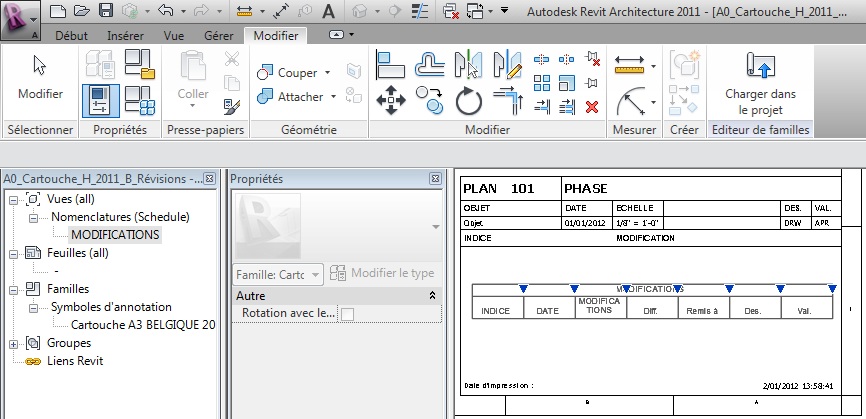Click the Modifier ribbon tab
866x419 pixels.
[276, 35]
